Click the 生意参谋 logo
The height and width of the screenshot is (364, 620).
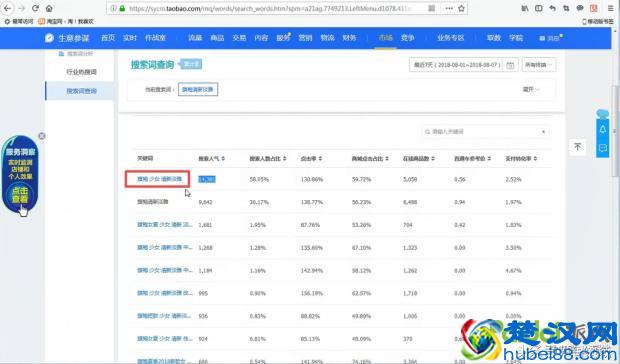(x=67, y=38)
